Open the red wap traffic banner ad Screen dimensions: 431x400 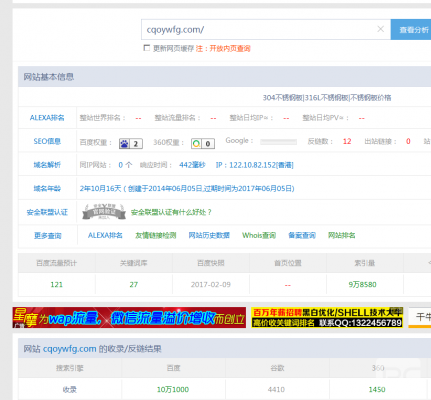129,317
